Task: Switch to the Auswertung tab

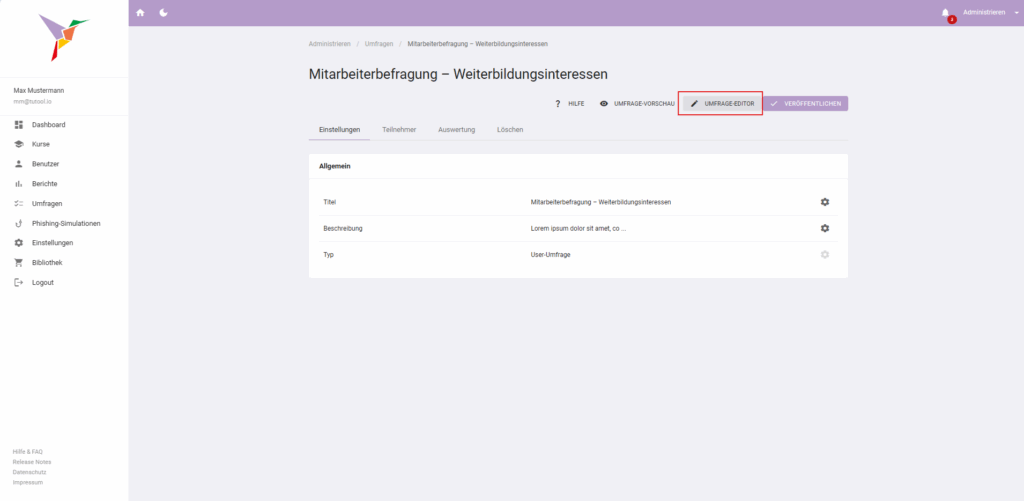Action: click(456, 130)
